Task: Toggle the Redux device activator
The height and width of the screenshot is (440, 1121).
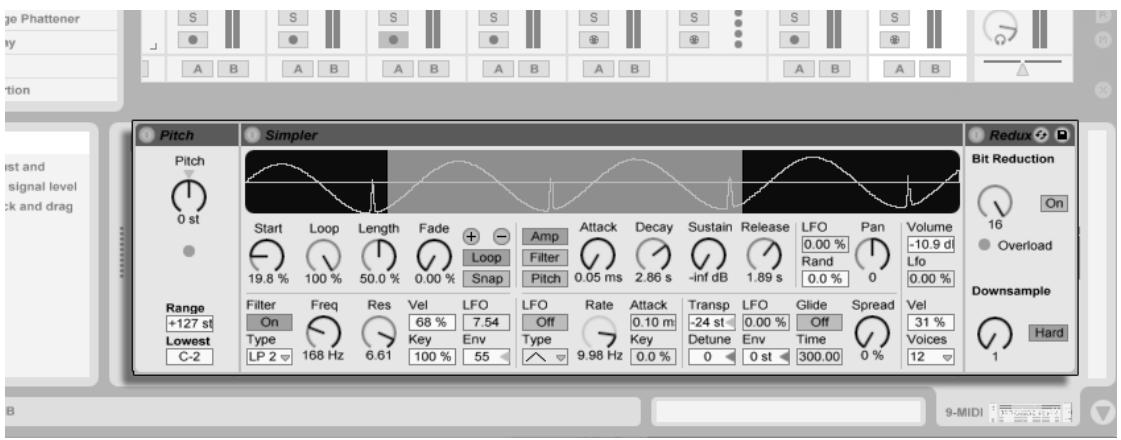Action: [x=977, y=135]
